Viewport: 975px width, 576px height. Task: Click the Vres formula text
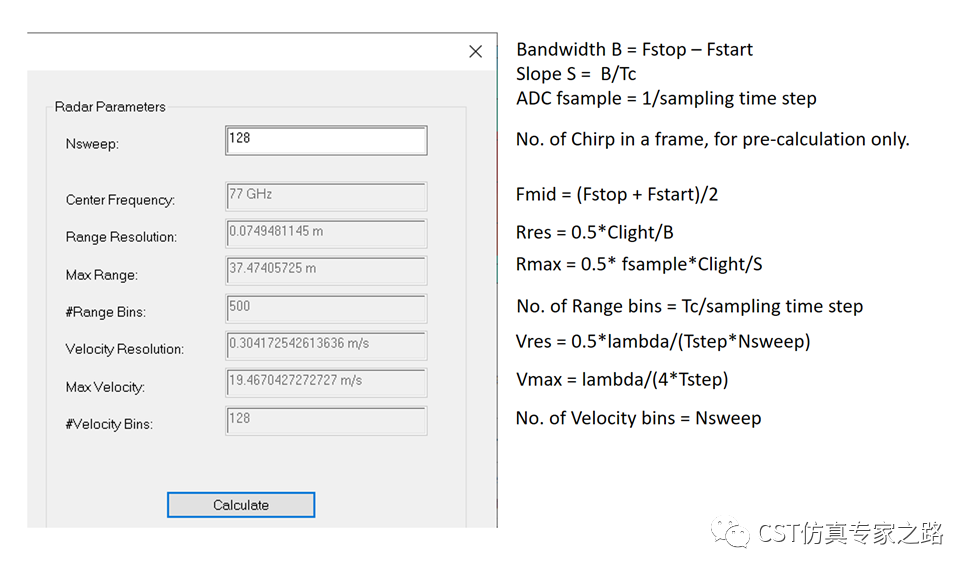pyautogui.click(x=663, y=341)
